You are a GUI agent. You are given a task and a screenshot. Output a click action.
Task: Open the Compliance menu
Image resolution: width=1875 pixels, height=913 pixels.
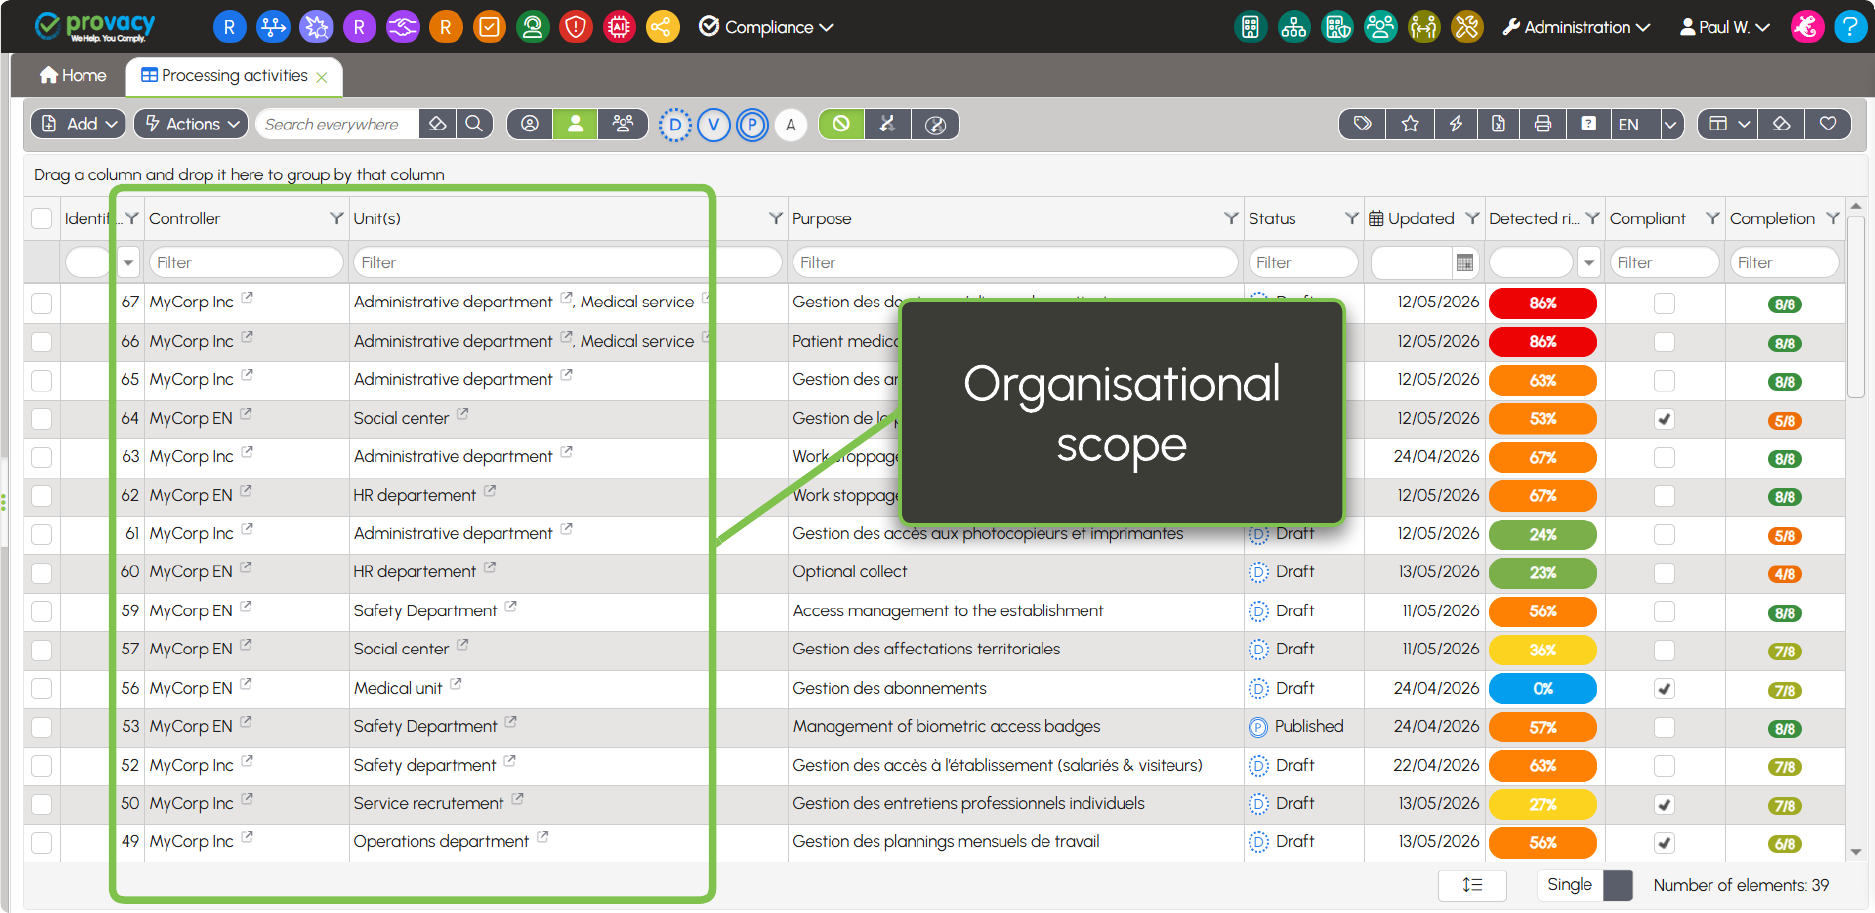point(766,27)
